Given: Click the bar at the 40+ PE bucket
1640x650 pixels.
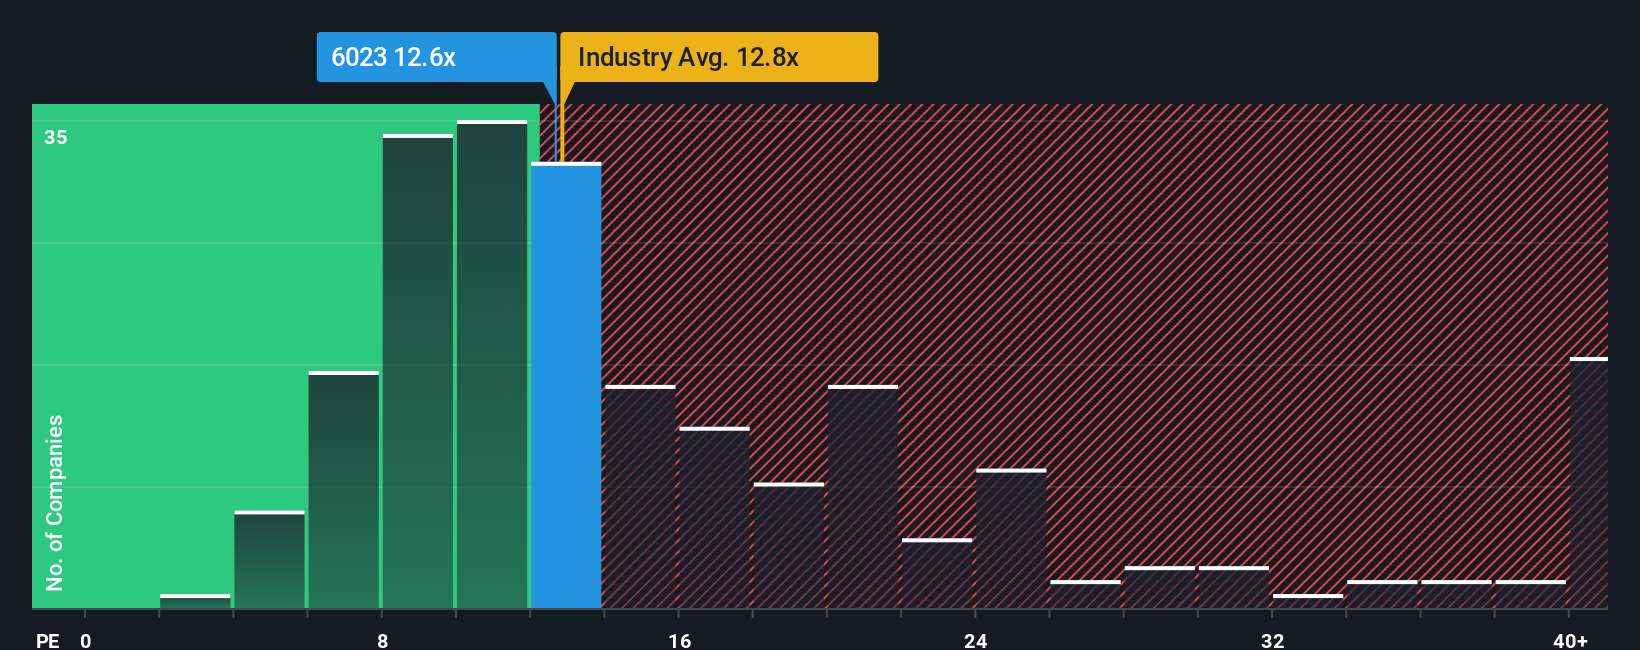Looking at the screenshot, I should 1589,483.
